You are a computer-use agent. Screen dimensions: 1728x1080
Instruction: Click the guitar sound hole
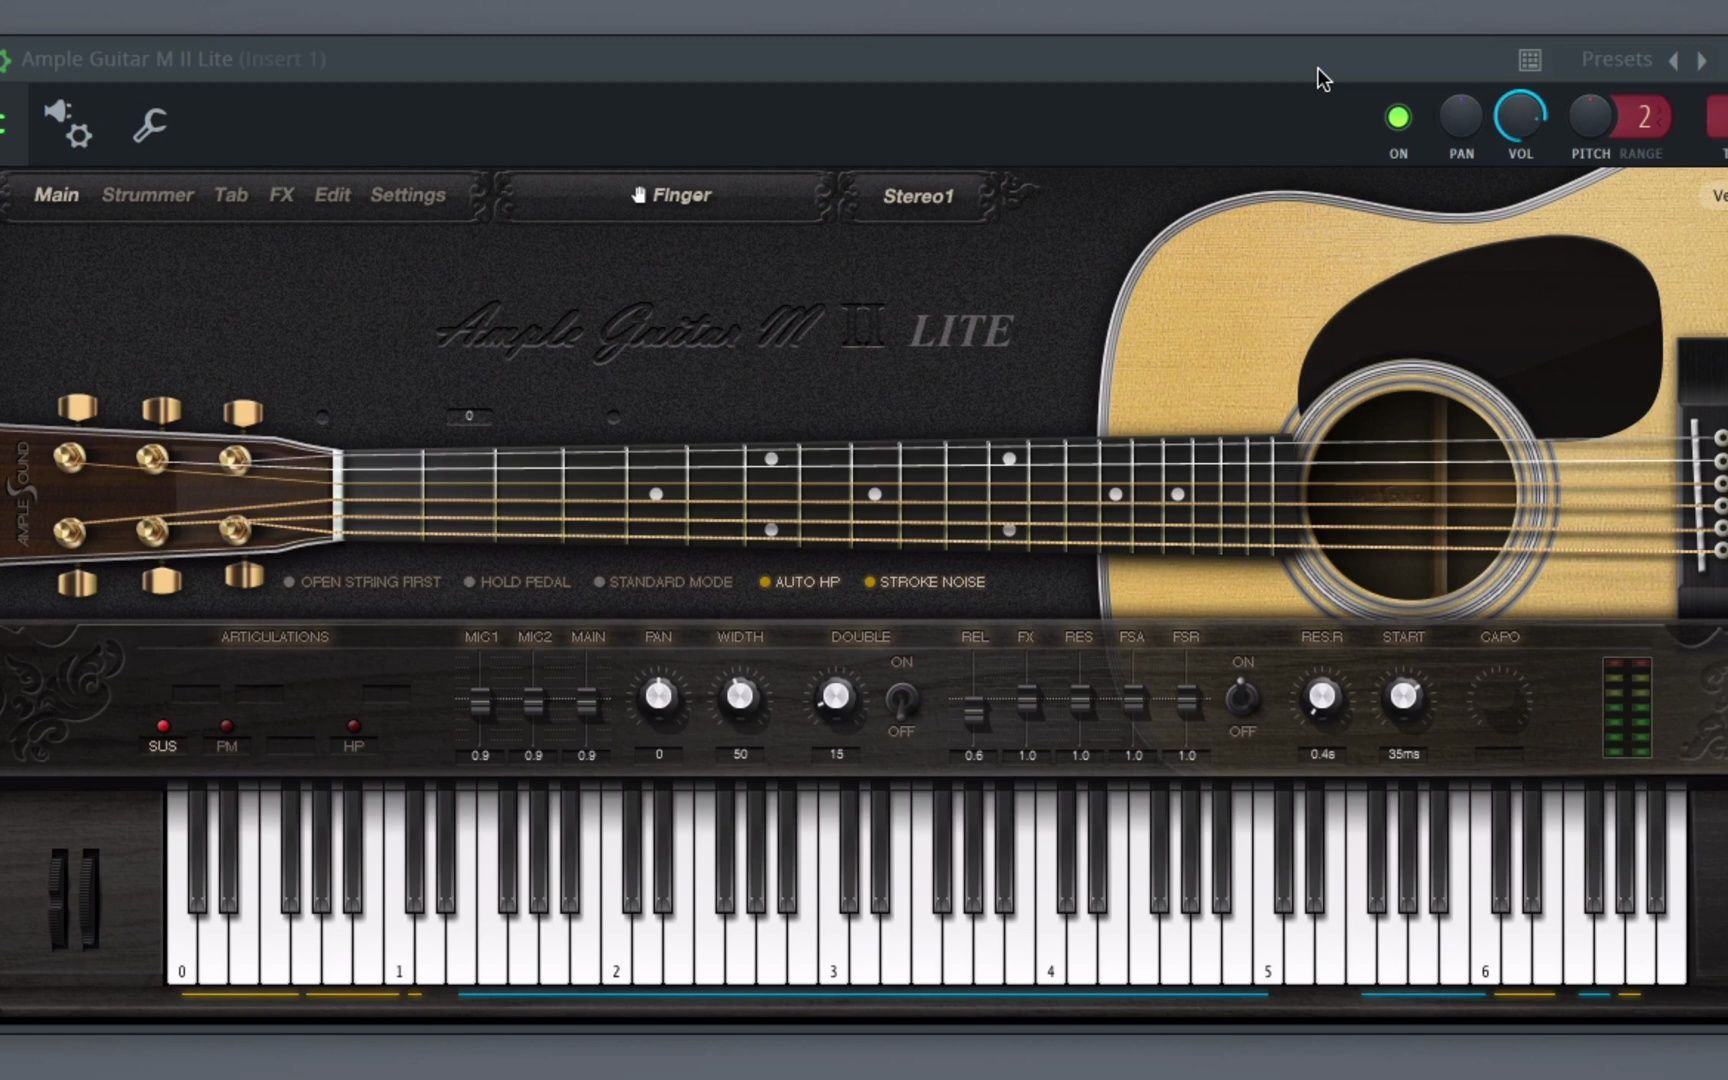(1411, 496)
